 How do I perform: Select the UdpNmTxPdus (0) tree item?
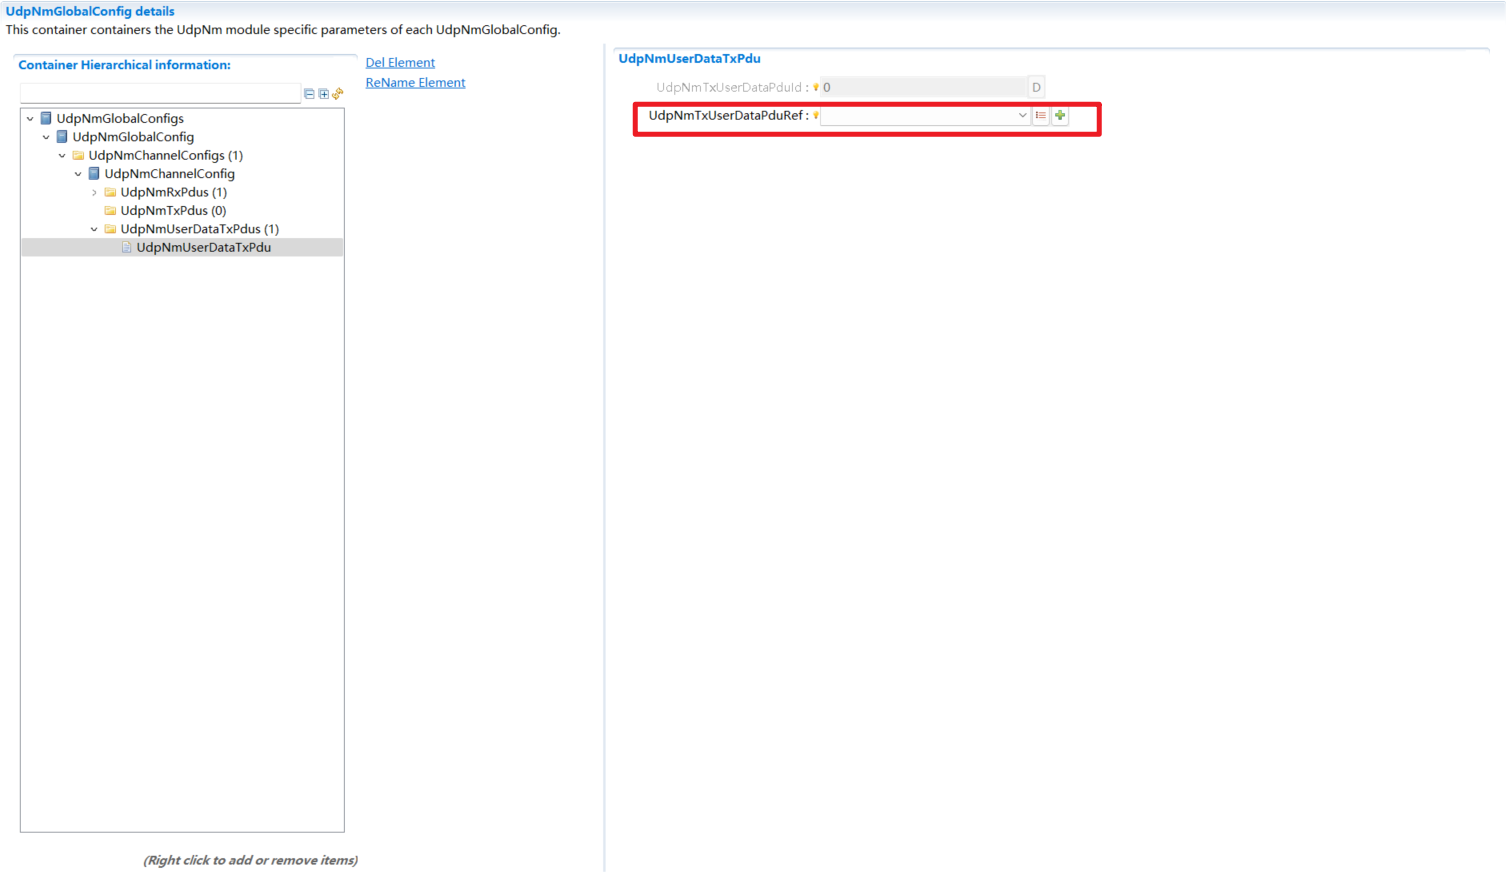(x=173, y=211)
